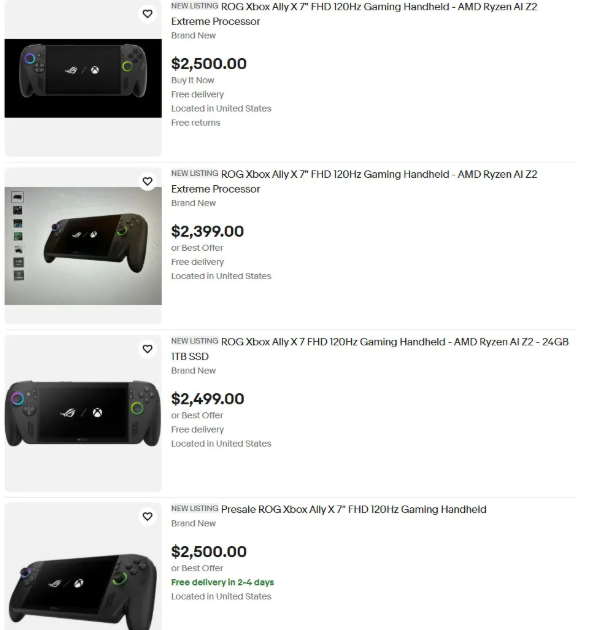The image size is (609, 630).
Task: Click the Free returns text
Action: click(x=196, y=123)
